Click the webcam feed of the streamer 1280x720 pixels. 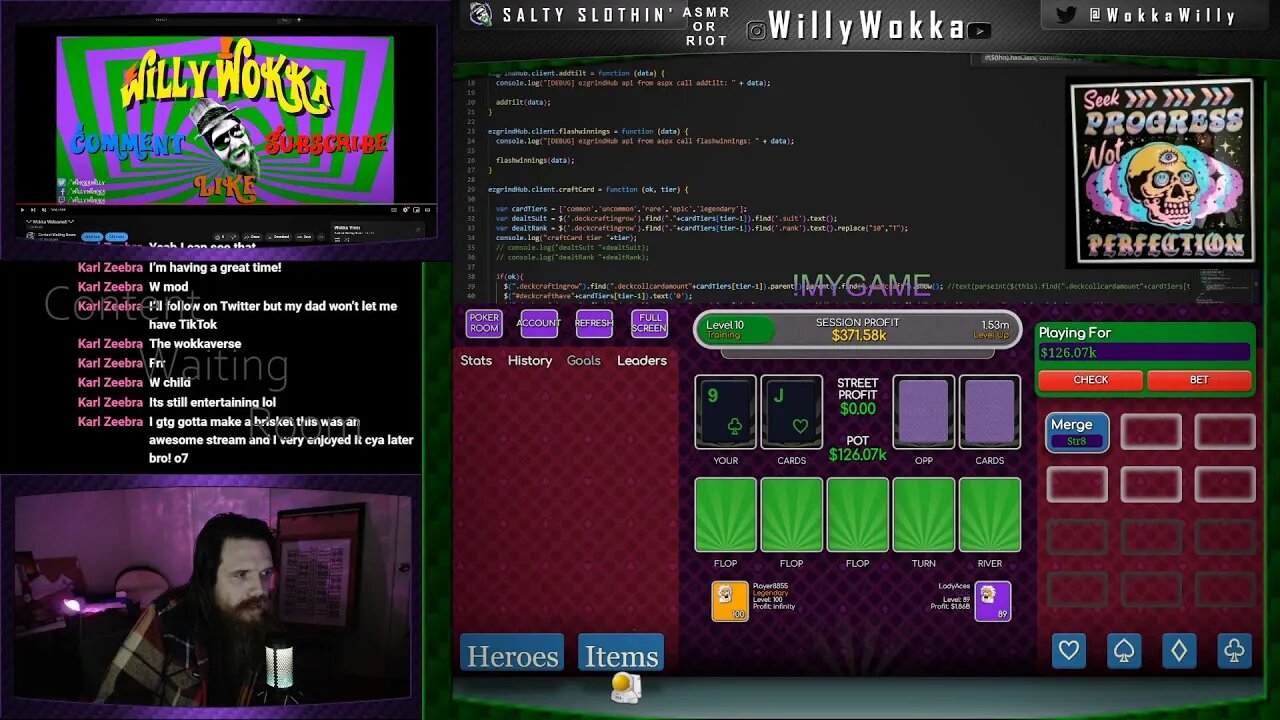coord(212,595)
